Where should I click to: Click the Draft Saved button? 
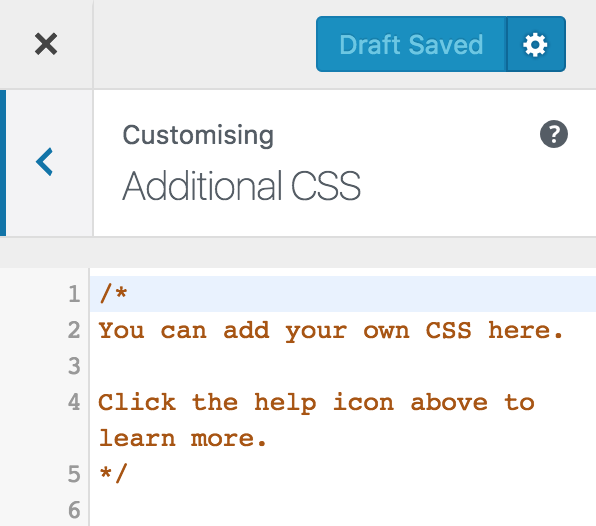point(411,44)
